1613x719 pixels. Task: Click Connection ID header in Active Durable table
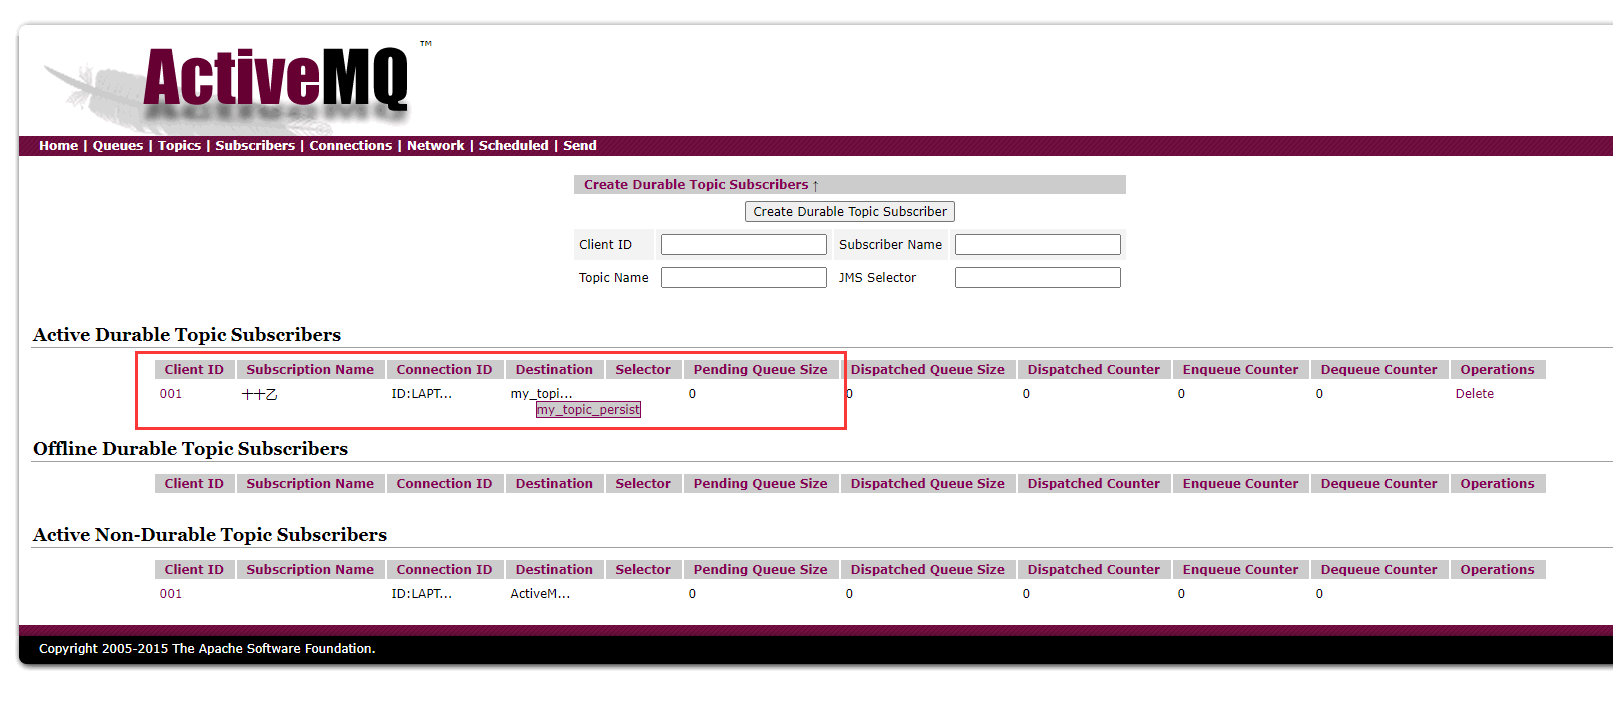(444, 370)
